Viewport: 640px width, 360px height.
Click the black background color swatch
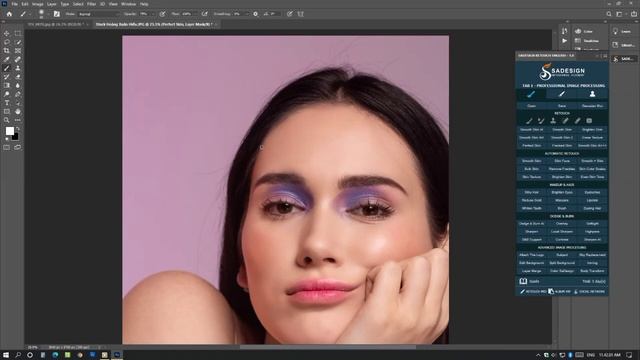click(16, 138)
